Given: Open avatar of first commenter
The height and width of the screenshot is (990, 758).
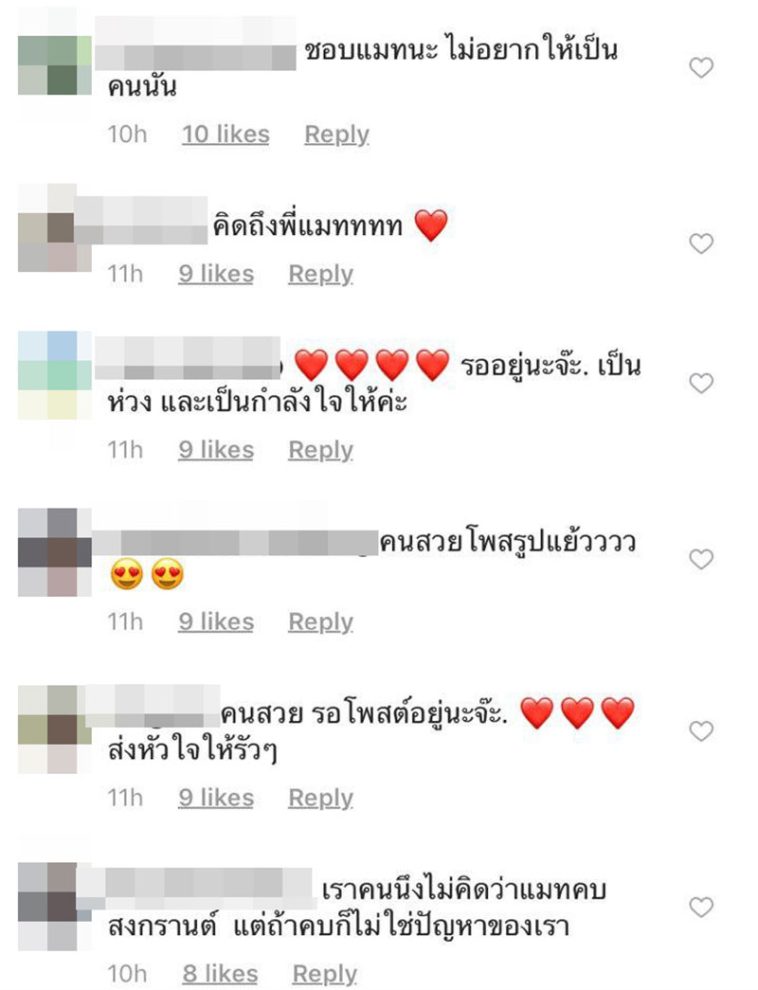Looking at the screenshot, I should (x=55, y=66).
